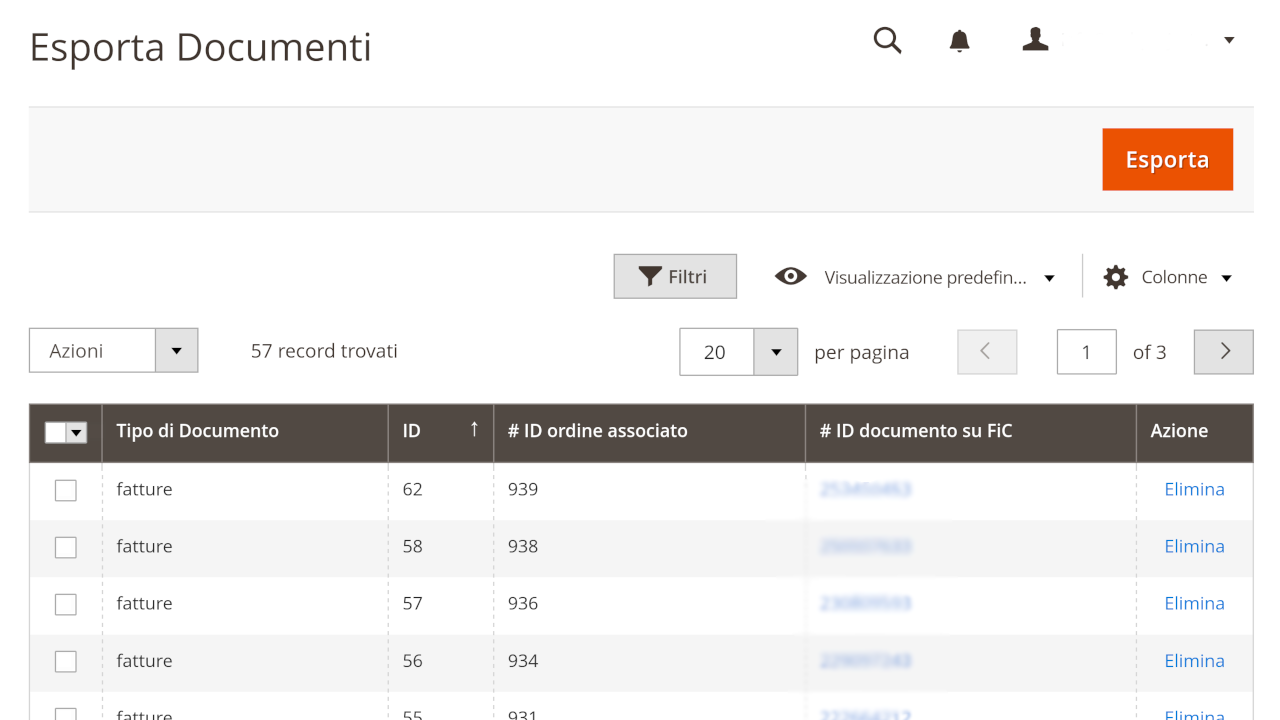Click the previous page arrow
The height and width of the screenshot is (720, 1280).
986,352
